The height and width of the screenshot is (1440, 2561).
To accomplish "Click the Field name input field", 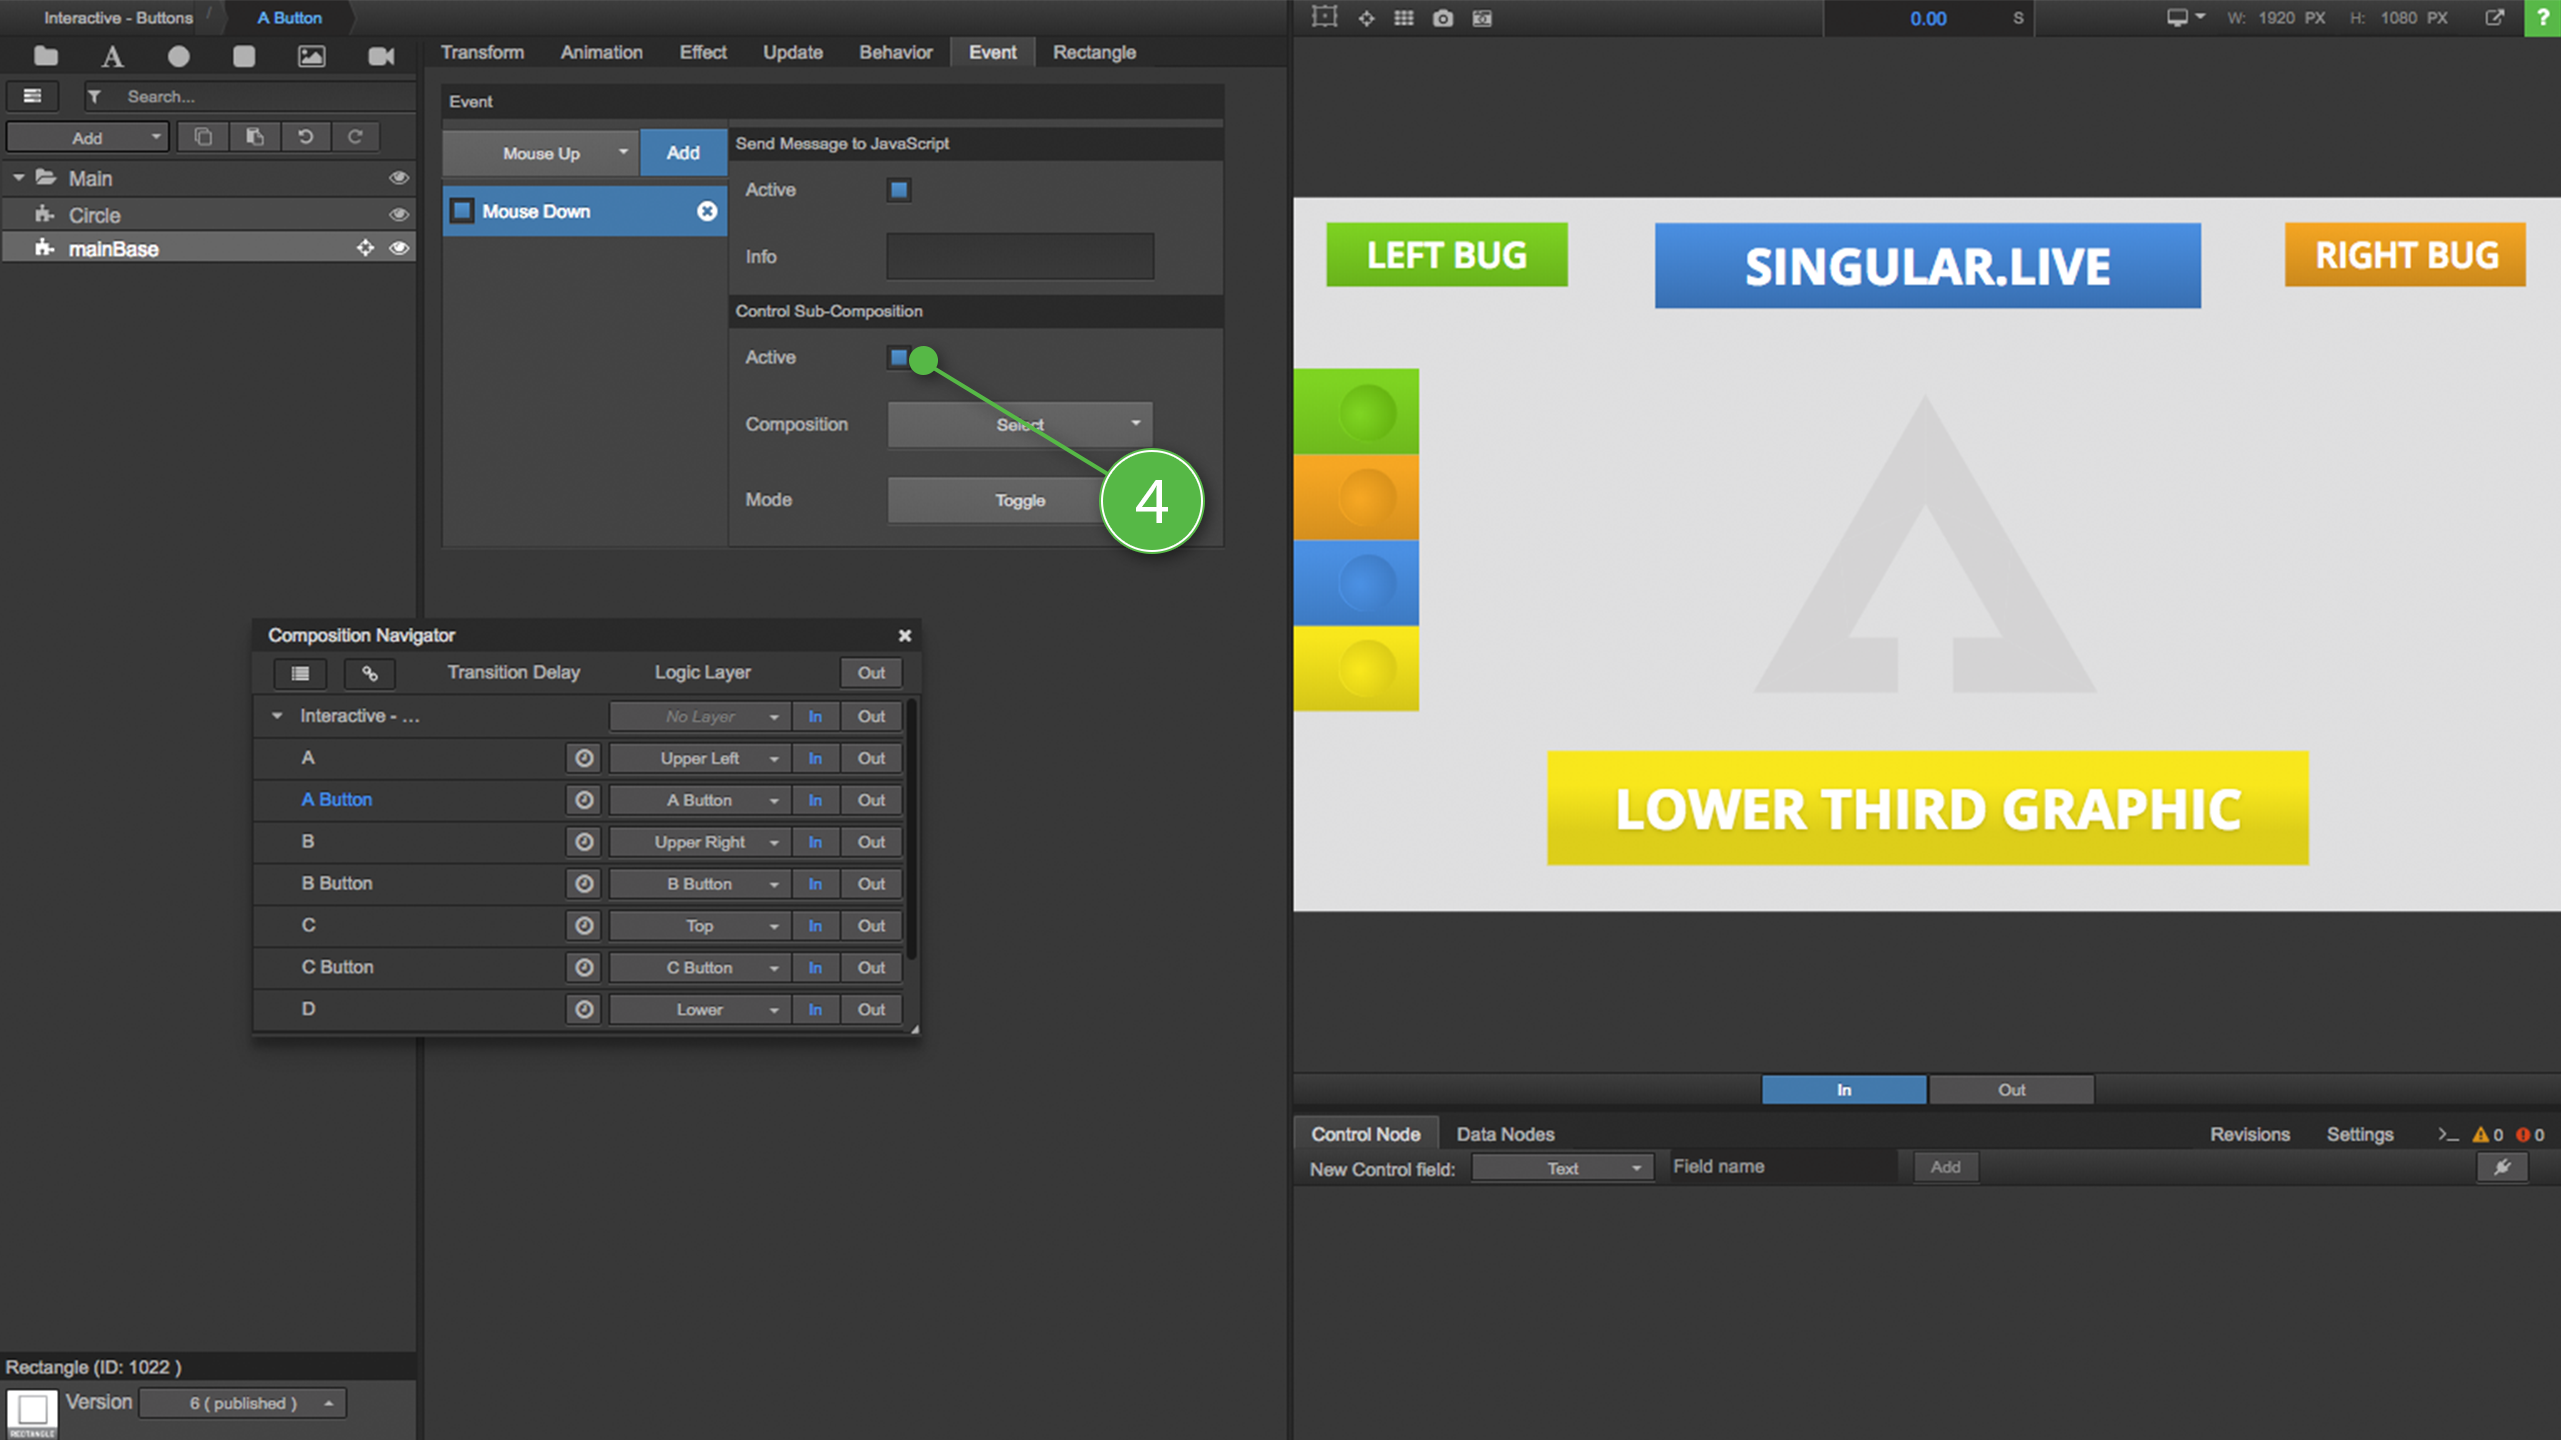I will [x=1783, y=1167].
